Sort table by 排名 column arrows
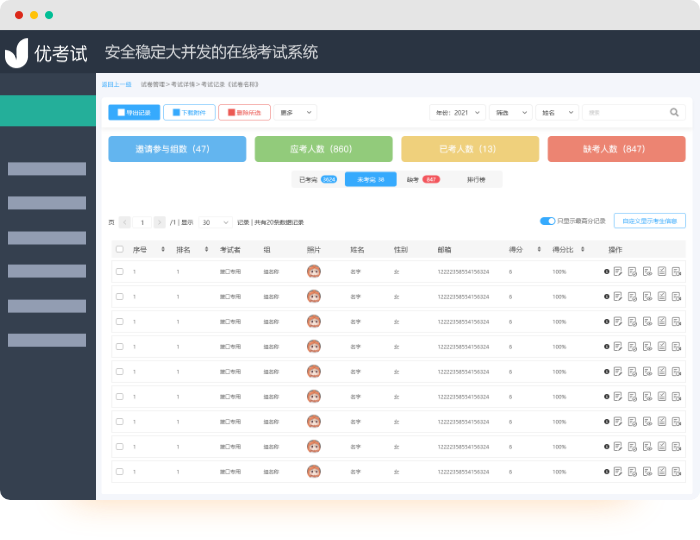This screenshot has width=700, height=540. tap(206, 249)
